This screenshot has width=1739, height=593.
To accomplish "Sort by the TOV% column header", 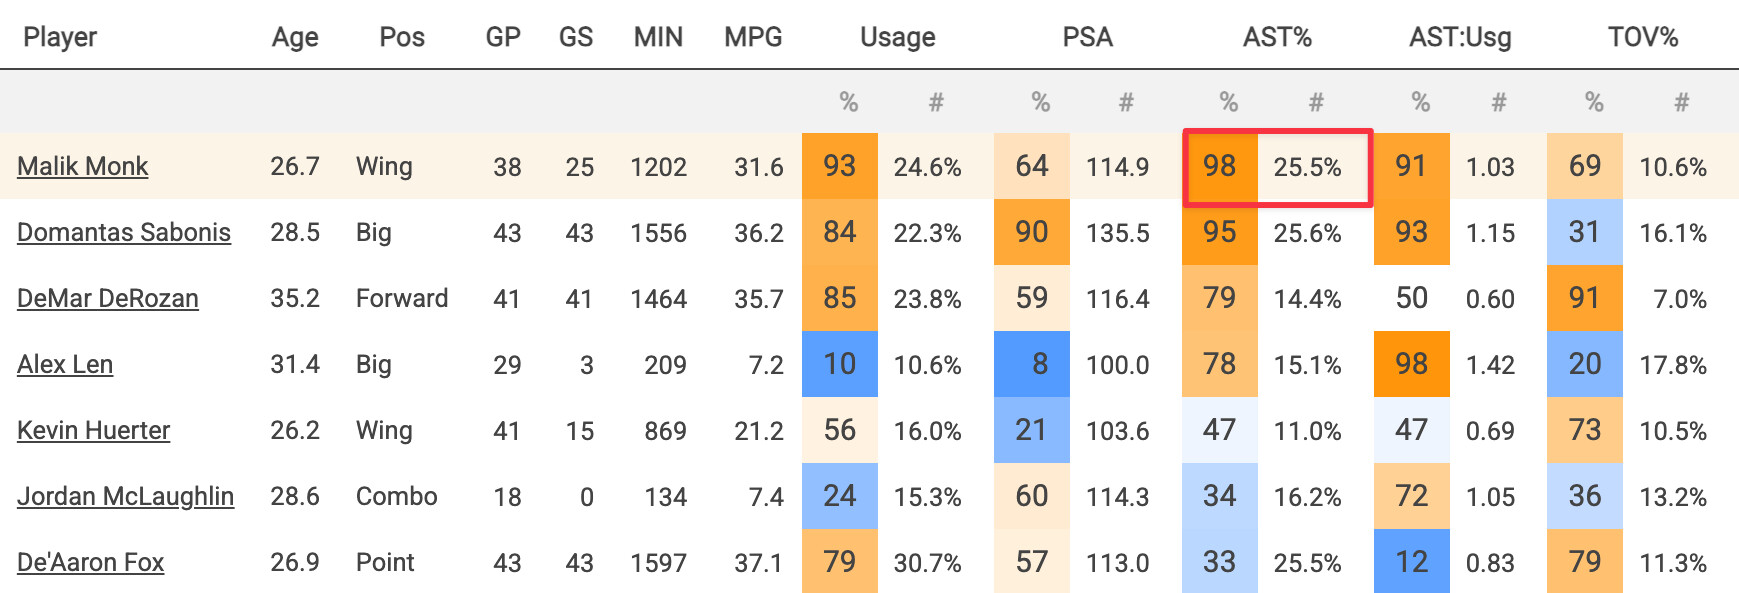I will tap(1643, 37).
